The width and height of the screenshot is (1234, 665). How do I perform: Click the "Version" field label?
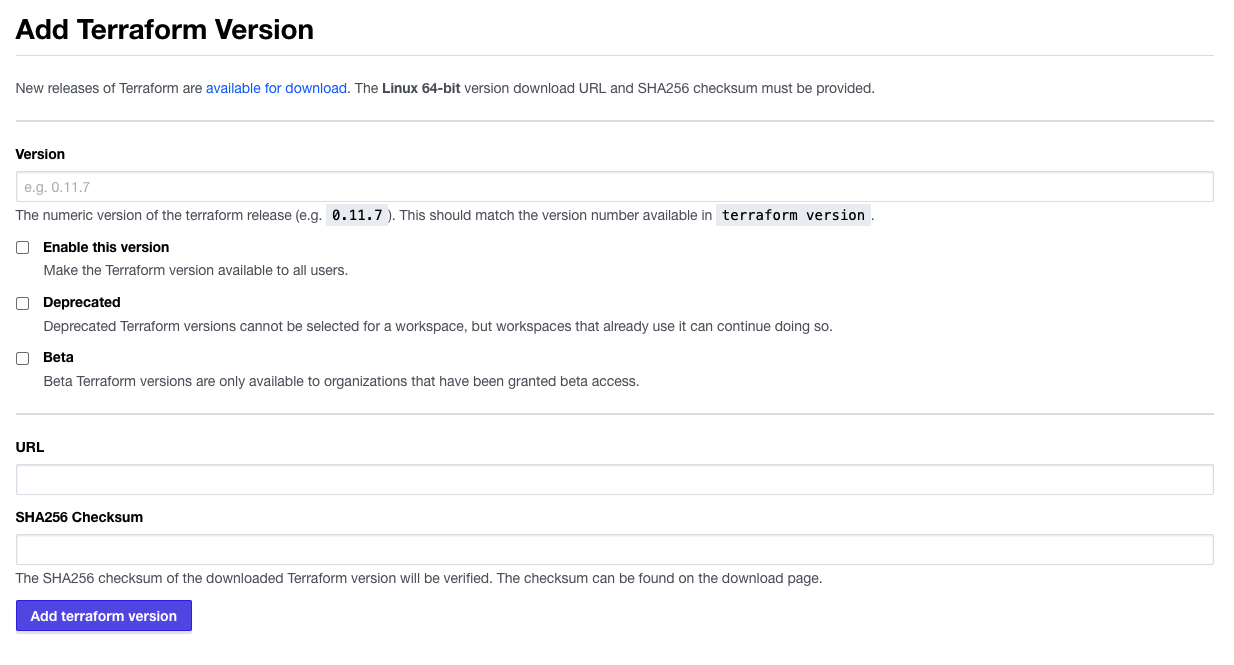click(40, 154)
